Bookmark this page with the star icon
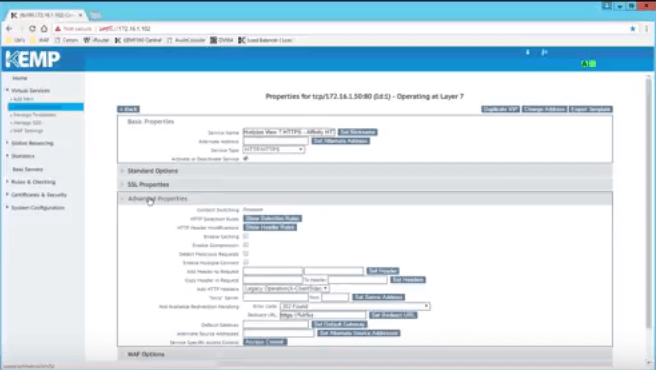The image size is (656, 370). 633,28
